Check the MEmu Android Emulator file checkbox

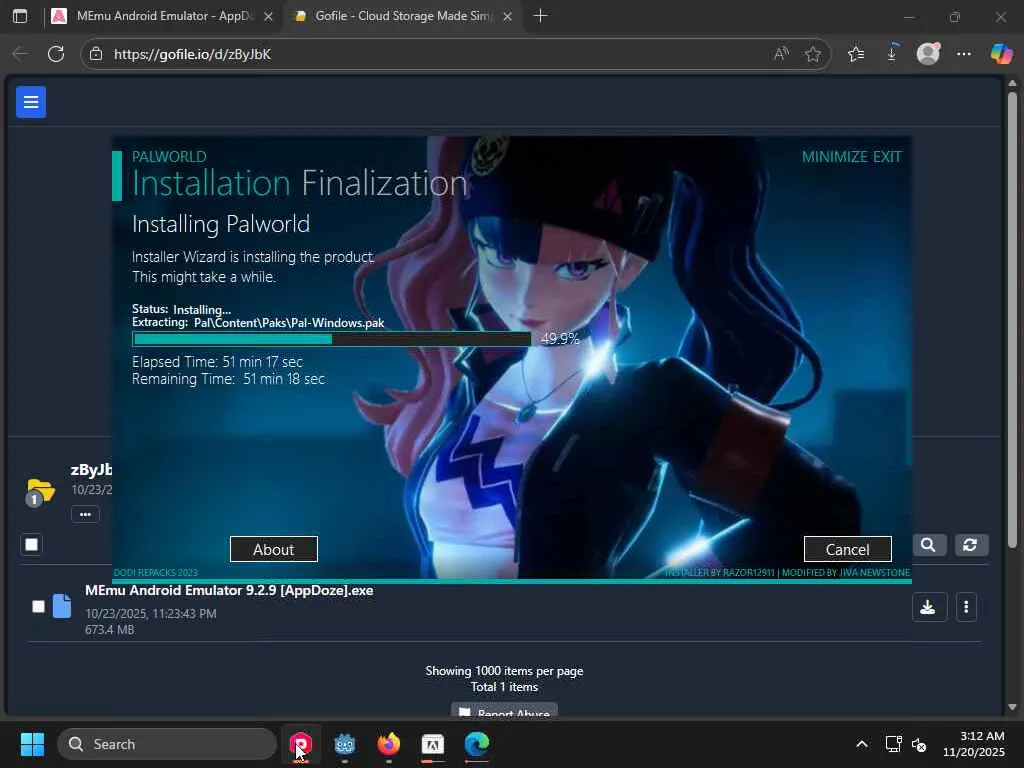pos(39,607)
